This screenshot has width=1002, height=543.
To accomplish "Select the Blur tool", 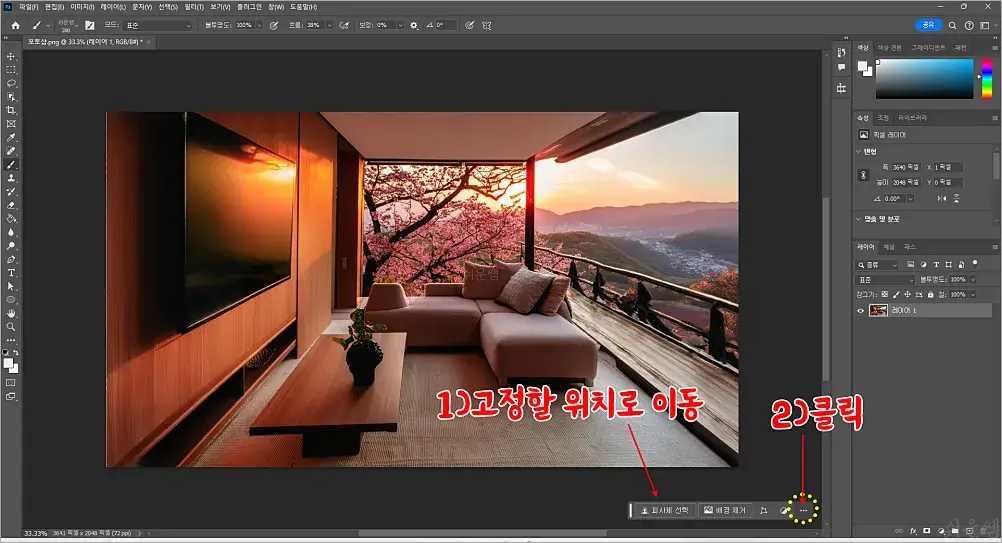I will tap(11, 232).
